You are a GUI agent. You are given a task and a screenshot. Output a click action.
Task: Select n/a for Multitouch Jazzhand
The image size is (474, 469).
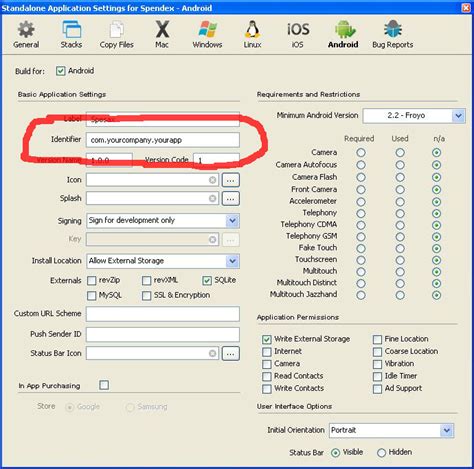[436, 295]
